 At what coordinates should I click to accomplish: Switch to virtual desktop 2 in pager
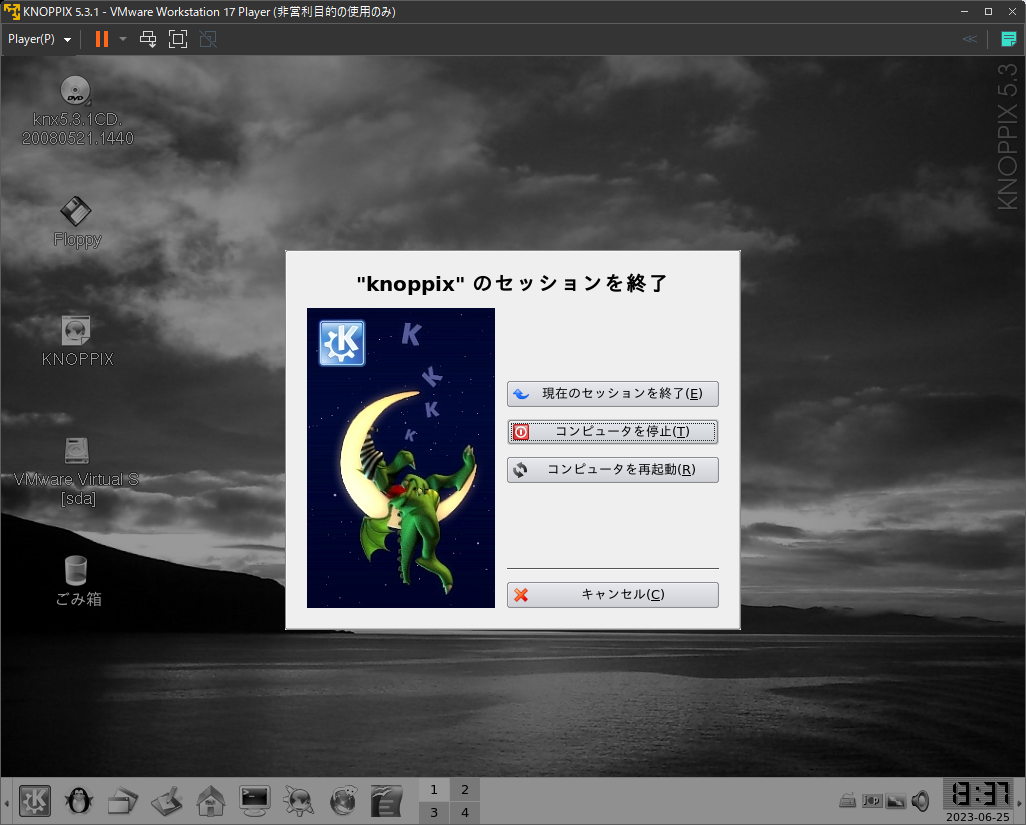pyautogui.click(x=464, y=790)
